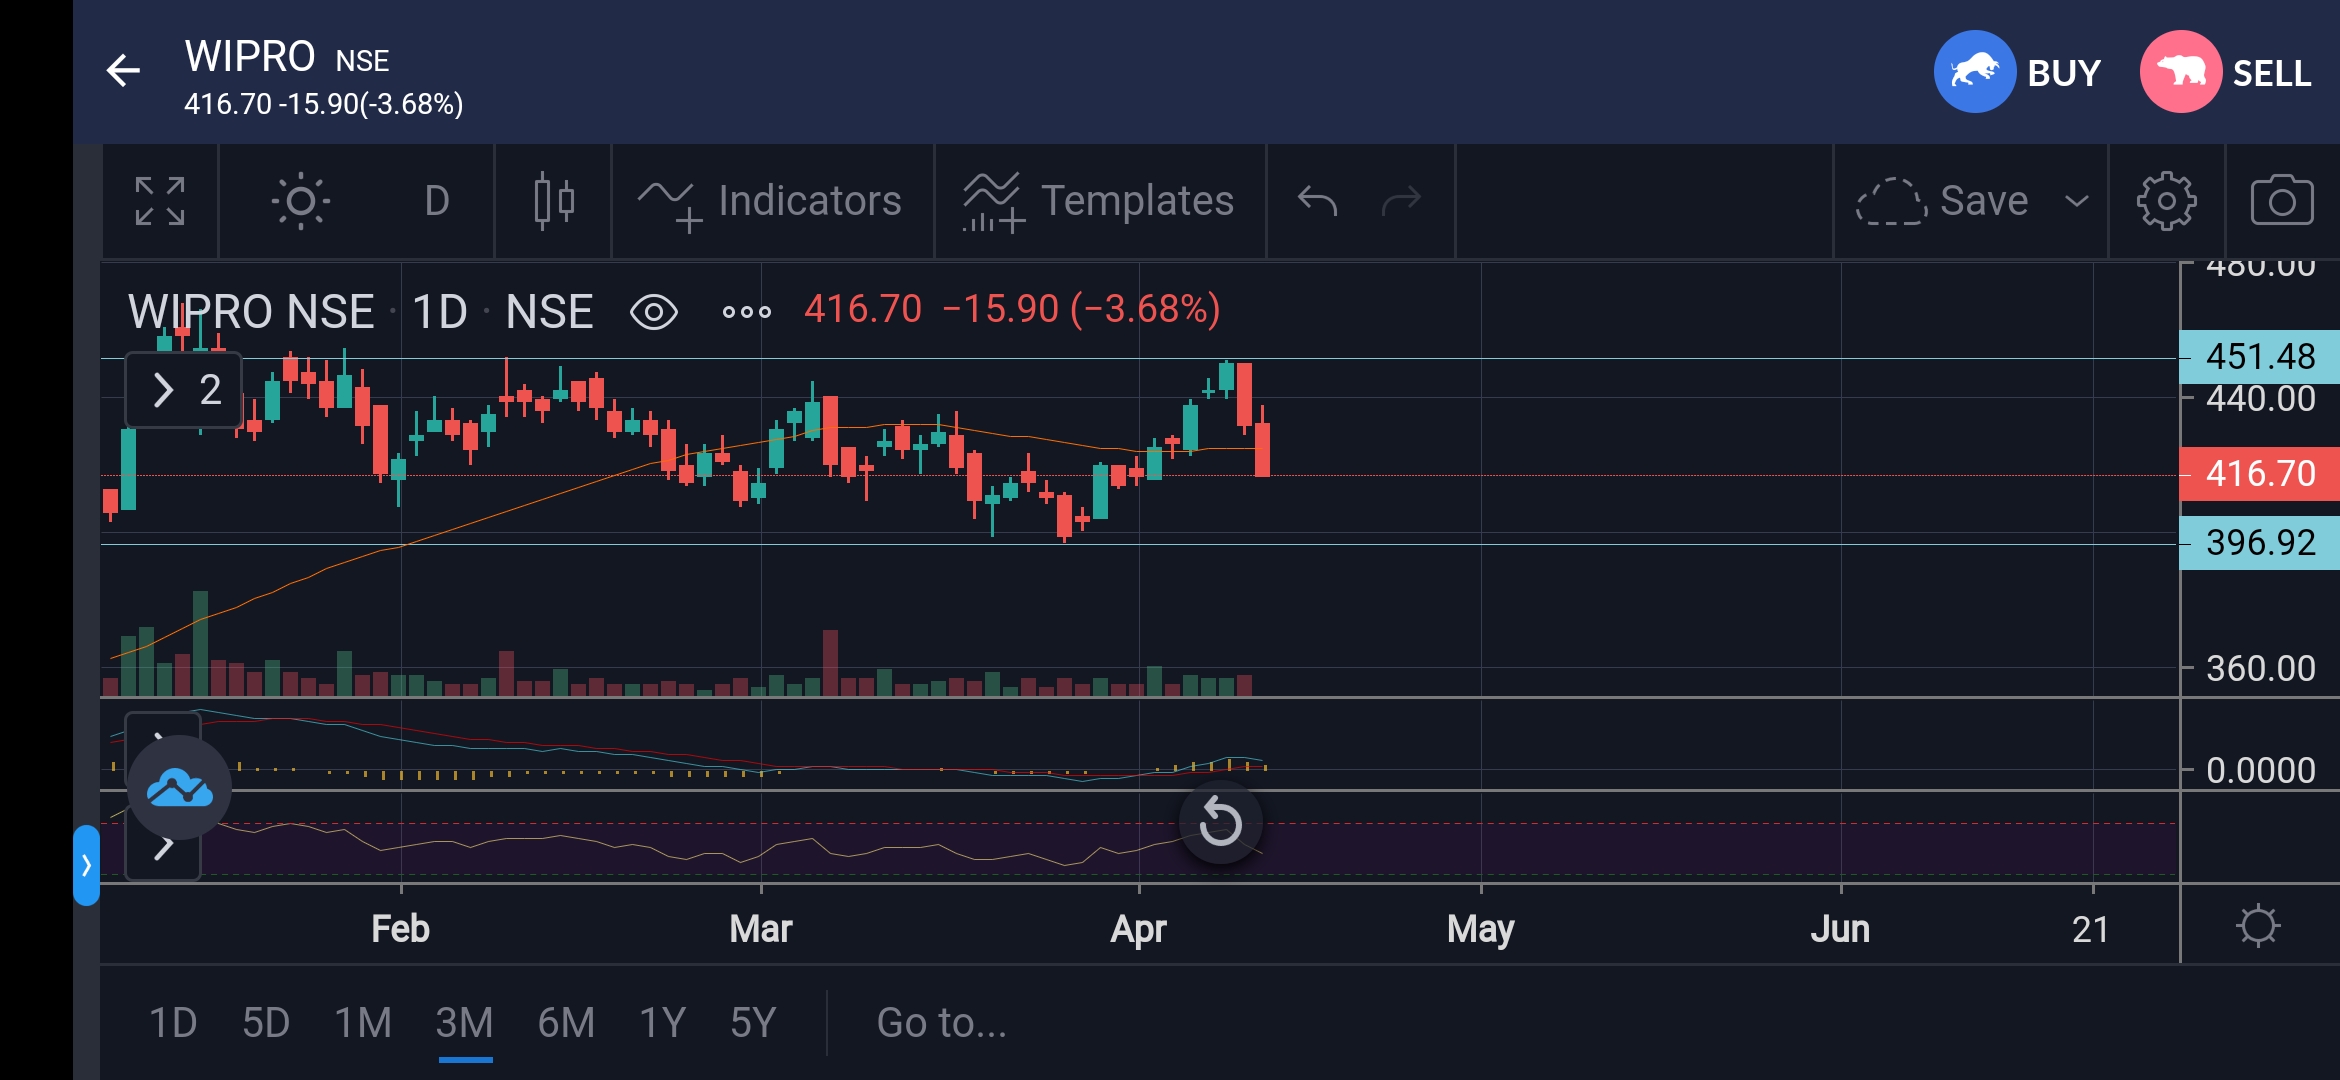Select the 5D range
This screenshot has width=2340, height=1080.
[x=266, y=1023]
